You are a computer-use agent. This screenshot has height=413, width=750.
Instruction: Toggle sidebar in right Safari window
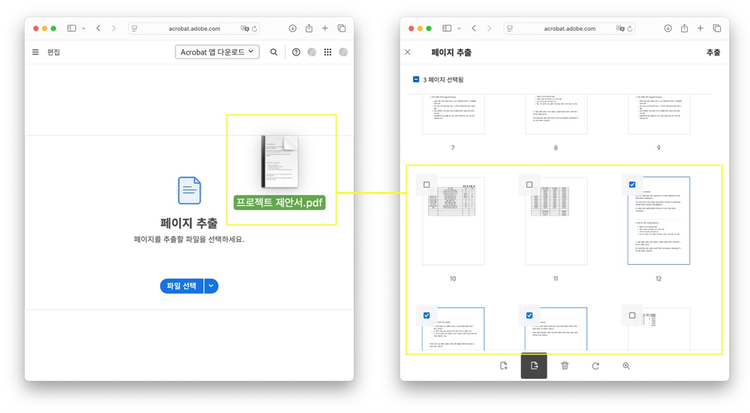coord(447,28)
